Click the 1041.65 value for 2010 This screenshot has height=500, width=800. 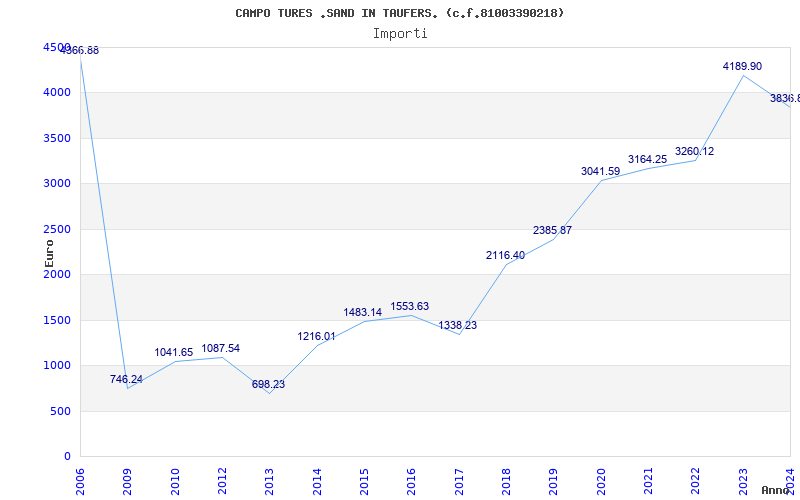174,352
